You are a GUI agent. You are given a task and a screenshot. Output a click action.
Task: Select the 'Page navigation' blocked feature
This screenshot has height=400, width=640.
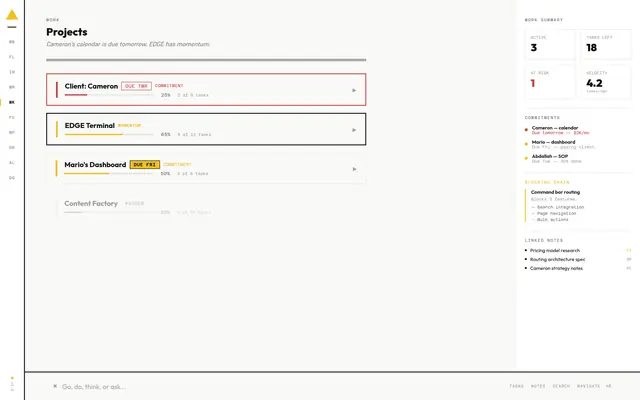[556, 213]
